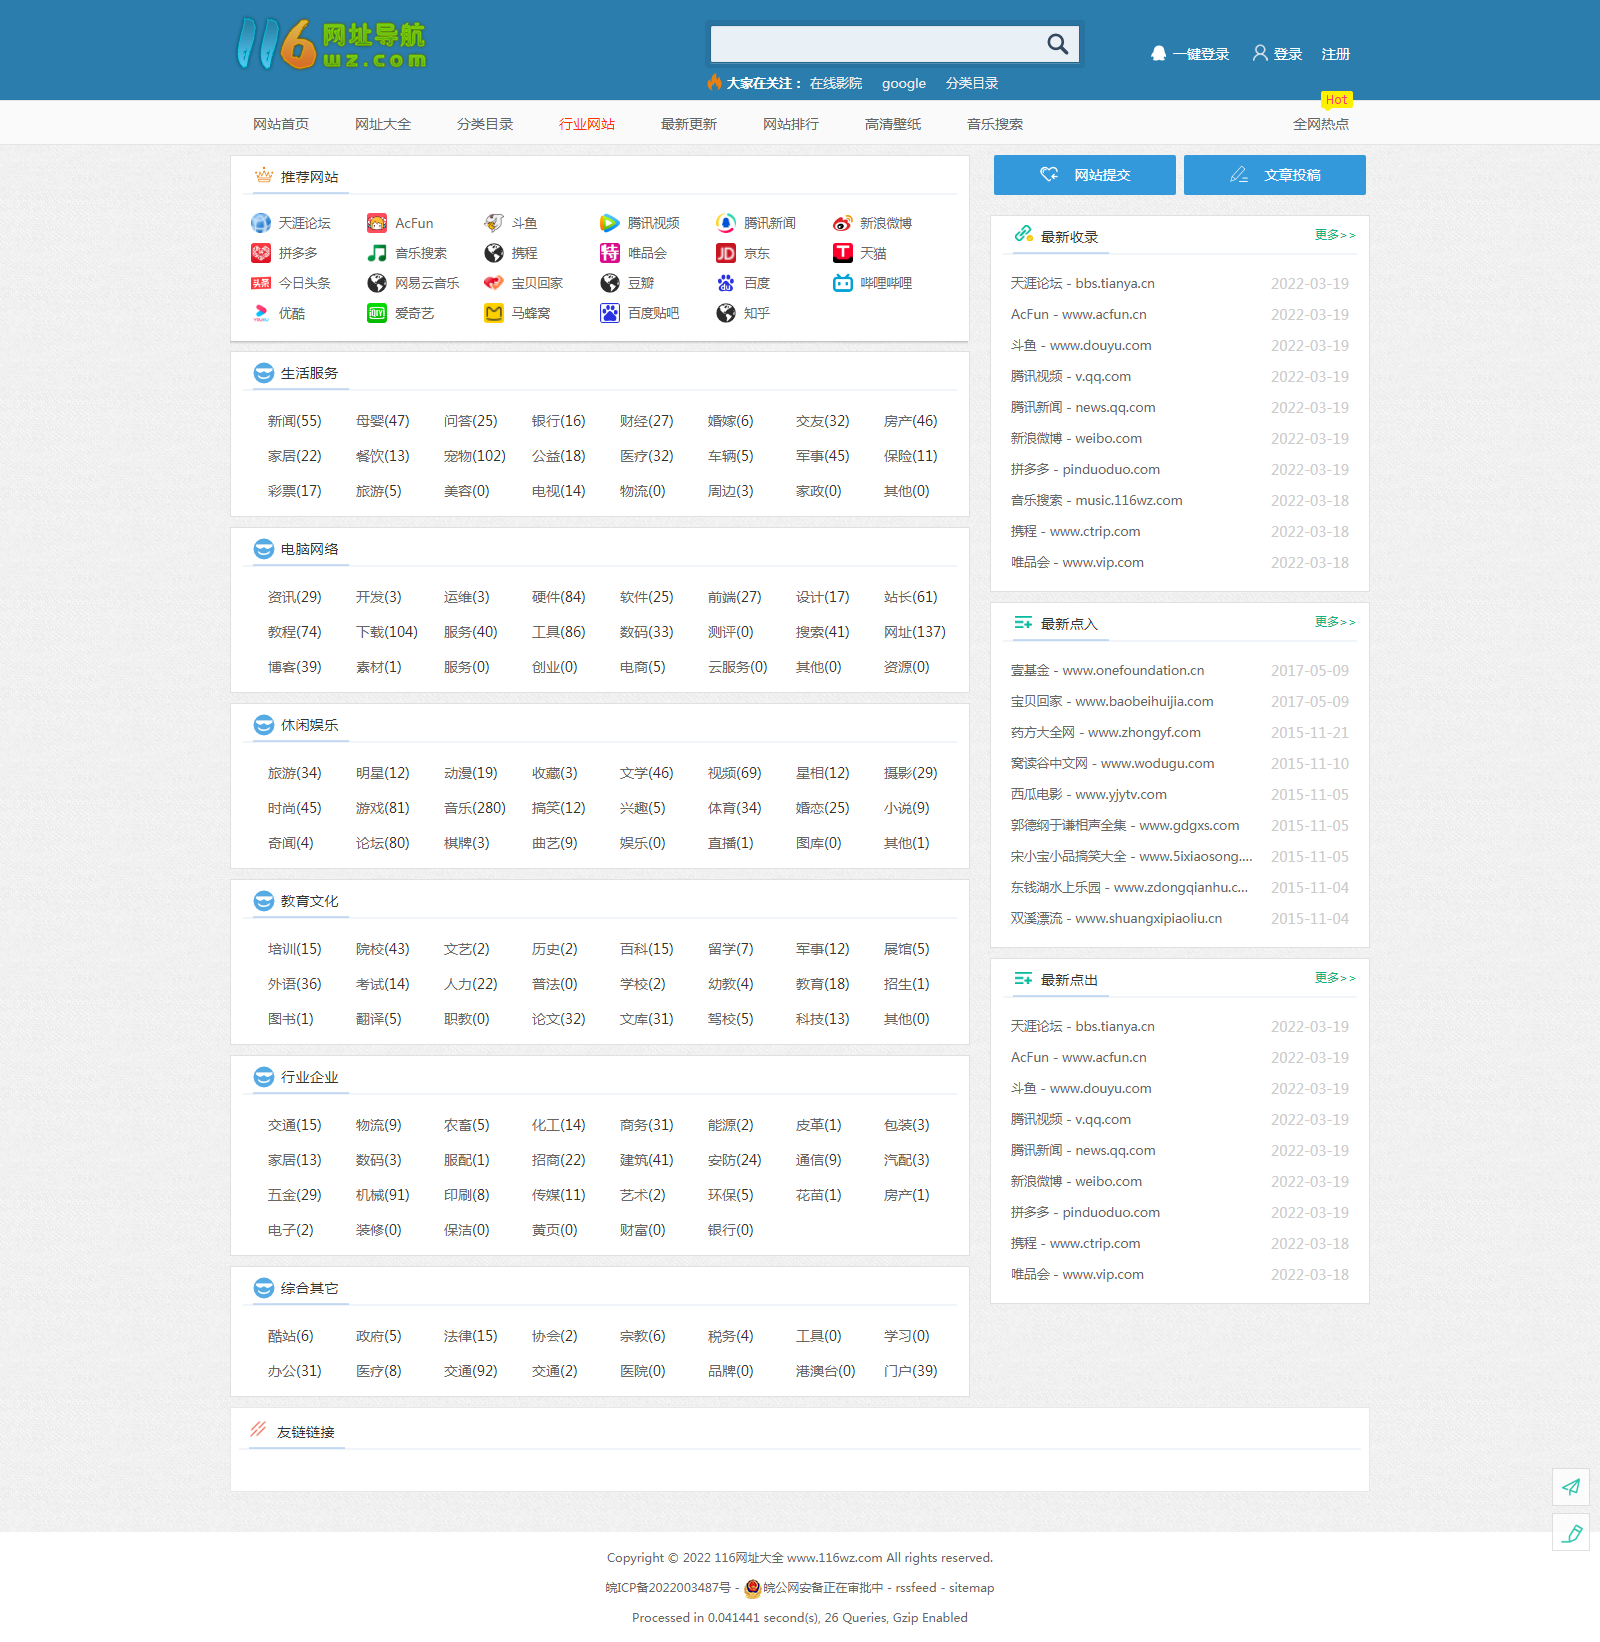Image resolution: width=1600 pixels, height=1642 pixels.
Task: Click the 网站提交 button
Action: (1085, 175)
